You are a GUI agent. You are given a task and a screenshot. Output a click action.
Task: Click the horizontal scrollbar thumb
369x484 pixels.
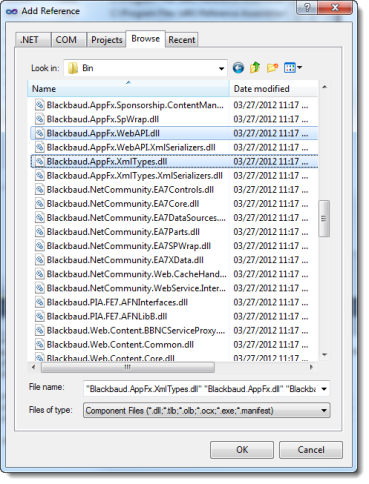[x=128, y=367]
